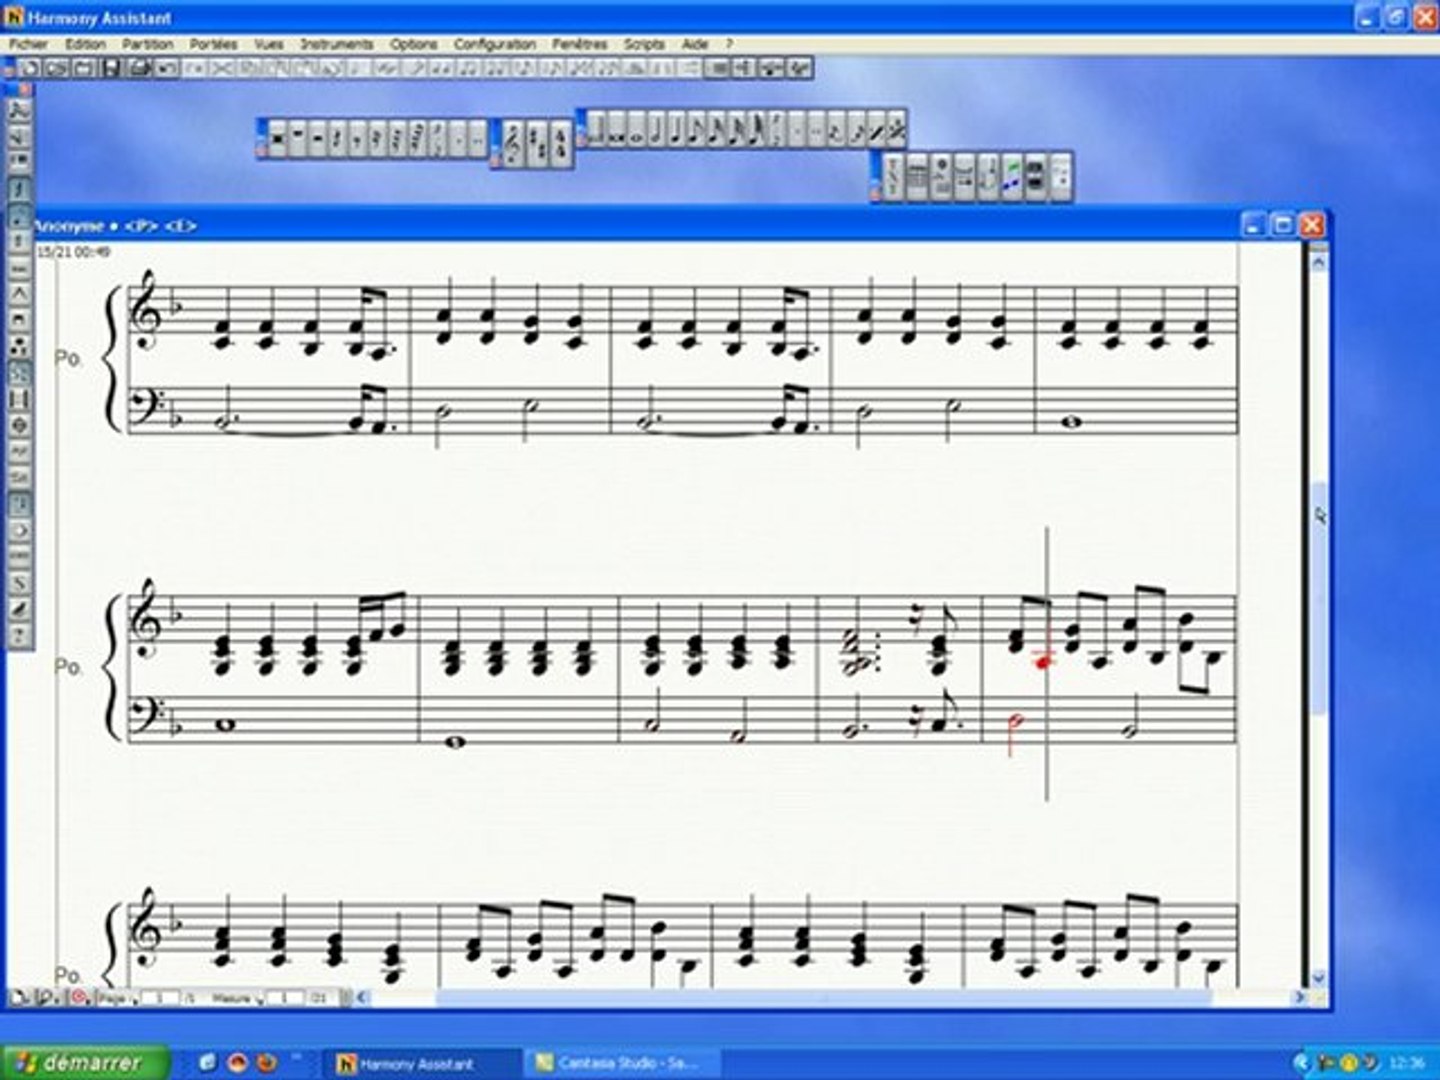Click the horizontal scrollbar left arrow
The height and width of the screenshot is (1080, 1440).
coord(362,997)
